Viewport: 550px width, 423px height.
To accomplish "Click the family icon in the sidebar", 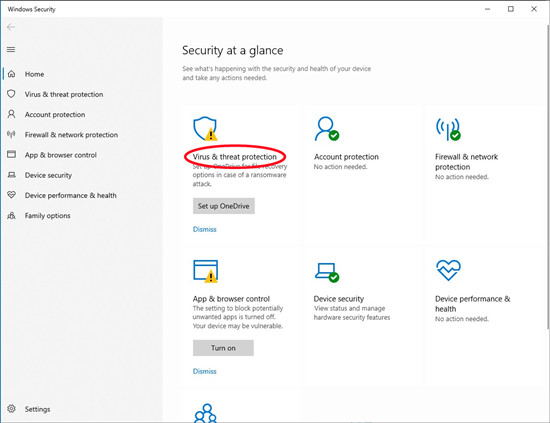I will (12, 215).
